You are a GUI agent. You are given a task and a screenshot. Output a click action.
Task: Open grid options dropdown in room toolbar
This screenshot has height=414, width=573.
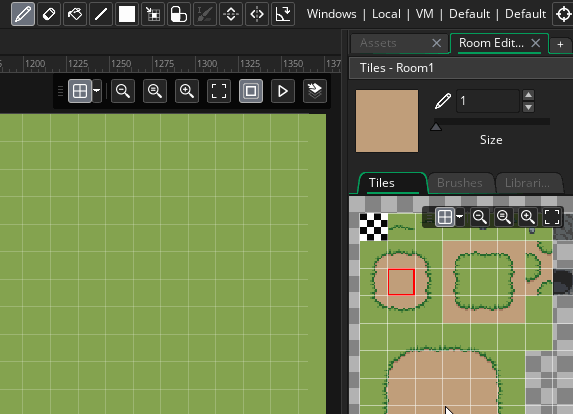click(97, 91)
